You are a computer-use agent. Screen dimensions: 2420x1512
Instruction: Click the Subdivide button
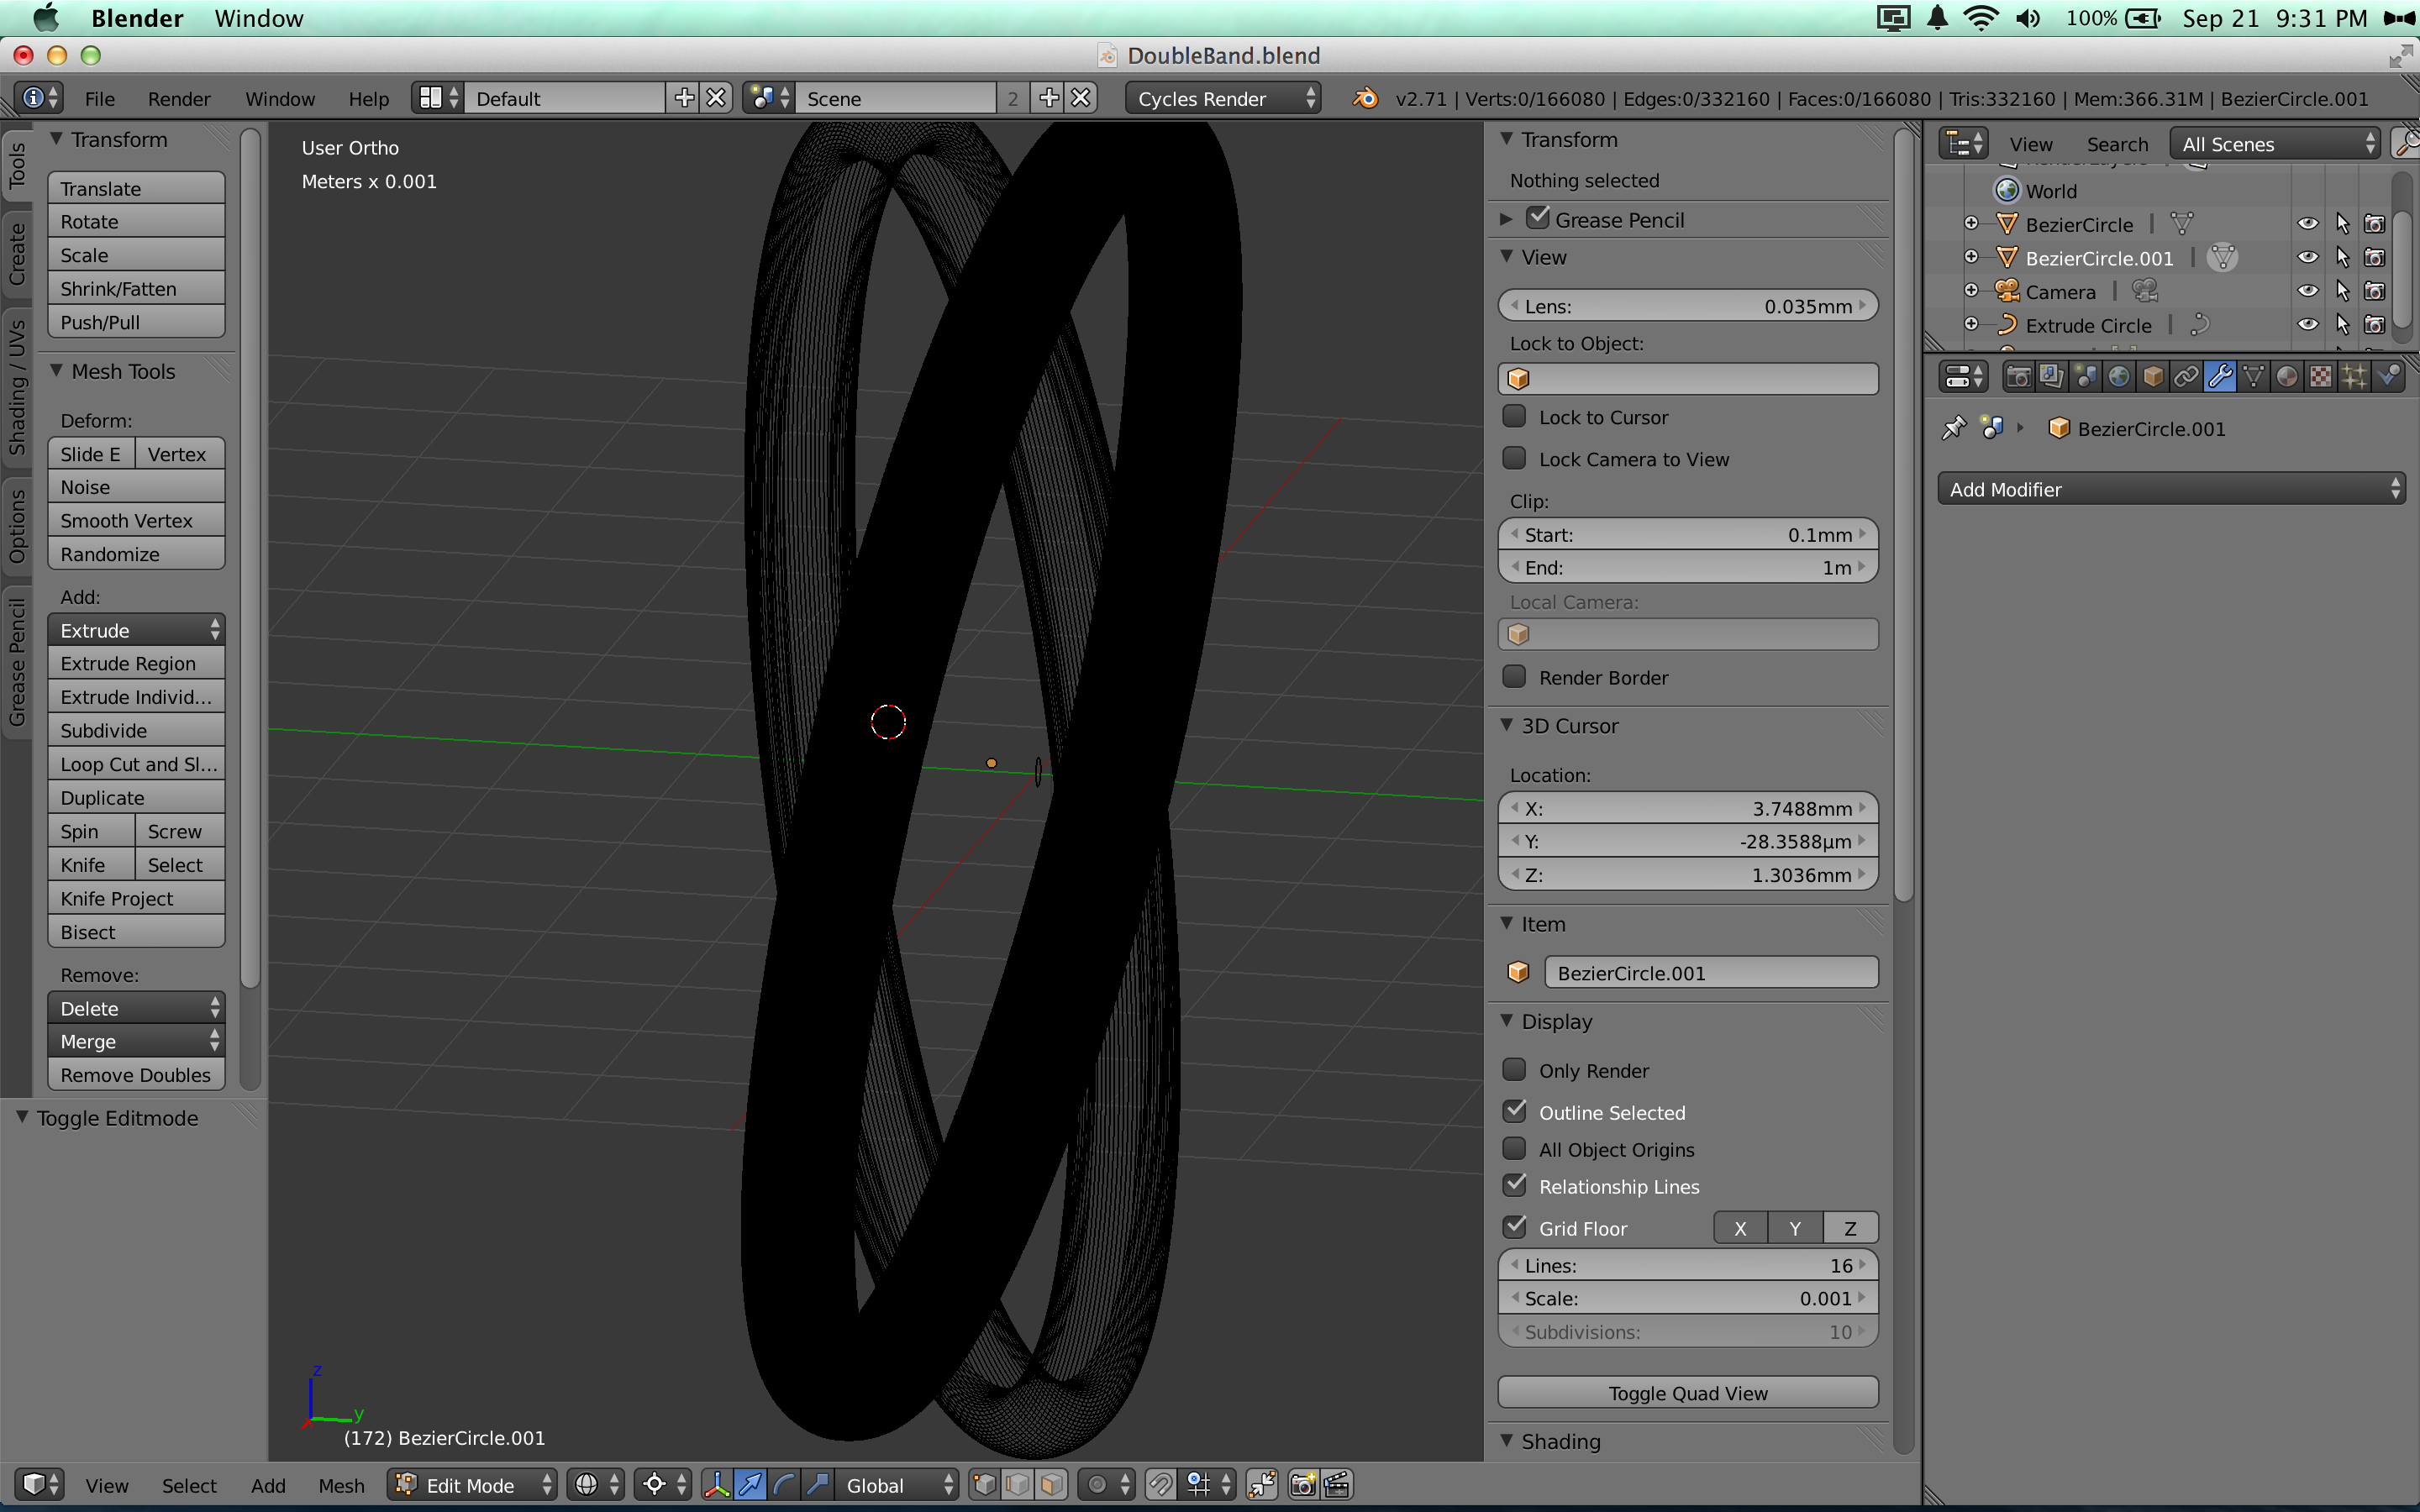[136, 730]
